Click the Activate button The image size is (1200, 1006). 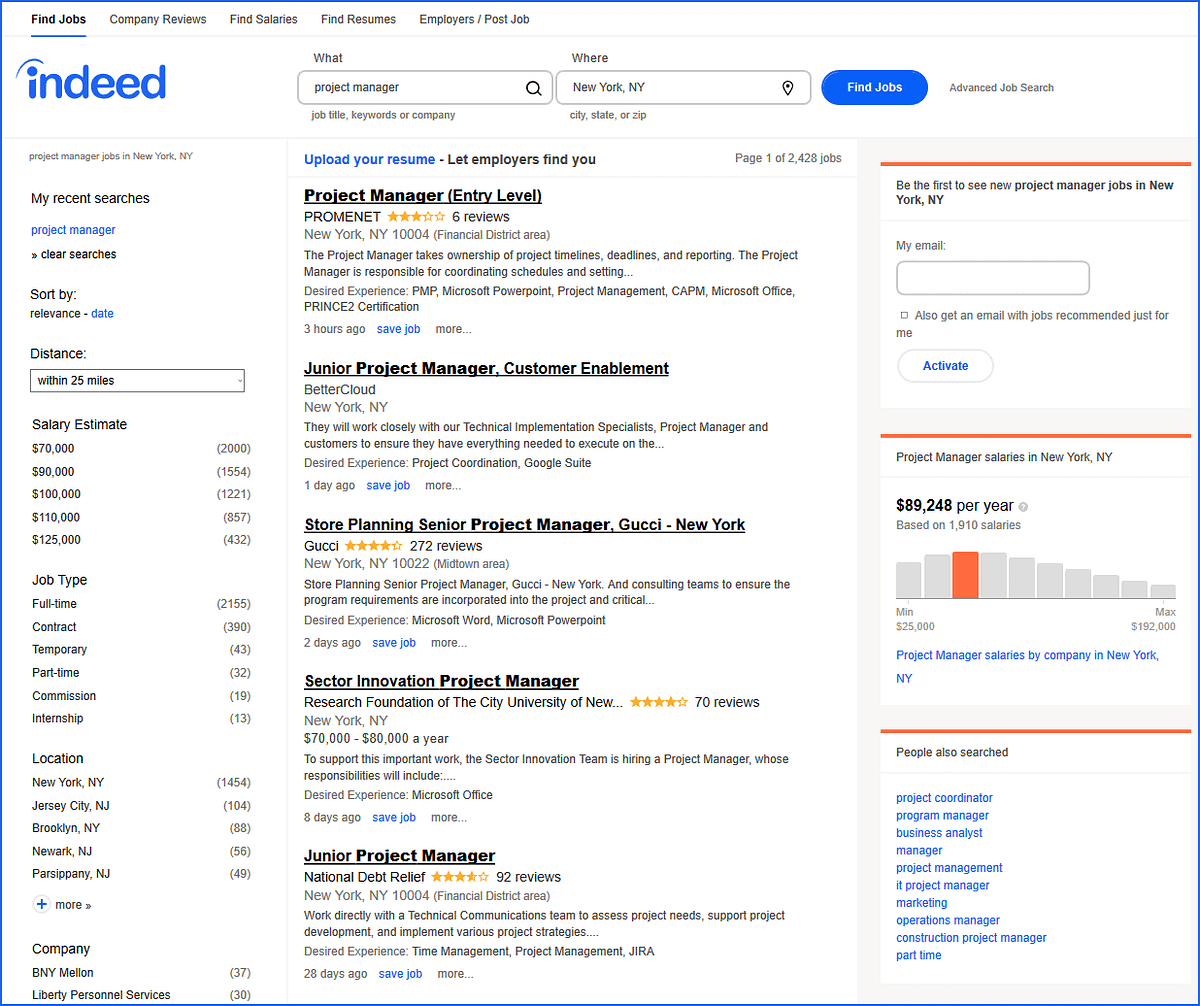(945, 366)
